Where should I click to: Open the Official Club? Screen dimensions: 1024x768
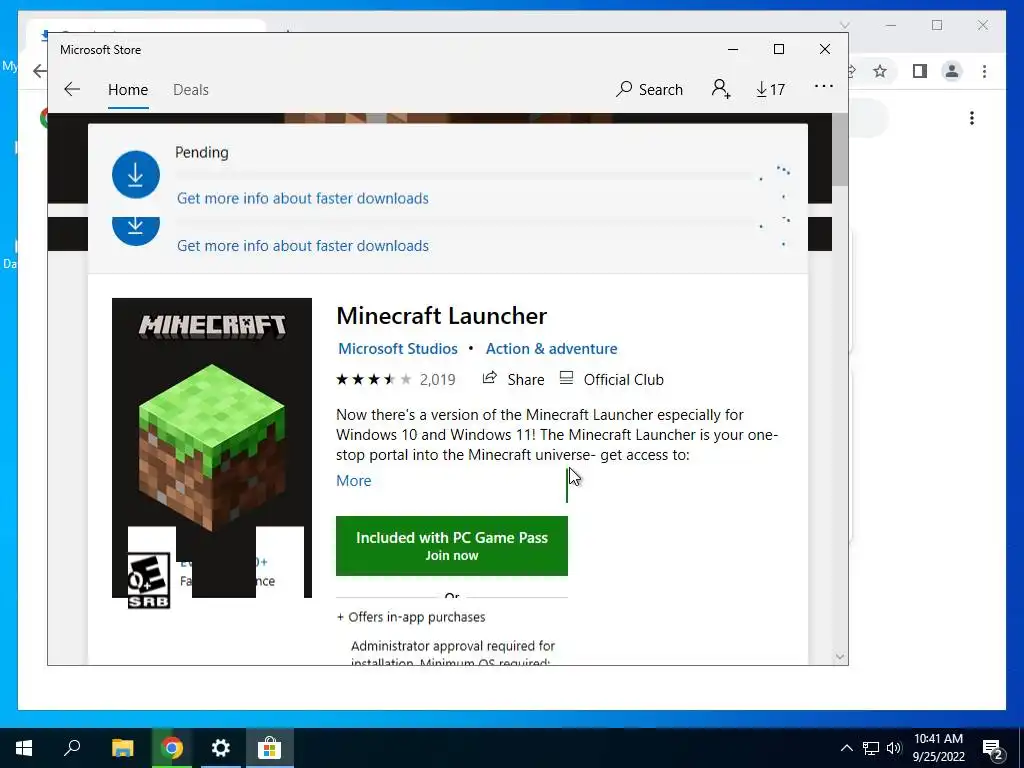click(x=611, y=379)
